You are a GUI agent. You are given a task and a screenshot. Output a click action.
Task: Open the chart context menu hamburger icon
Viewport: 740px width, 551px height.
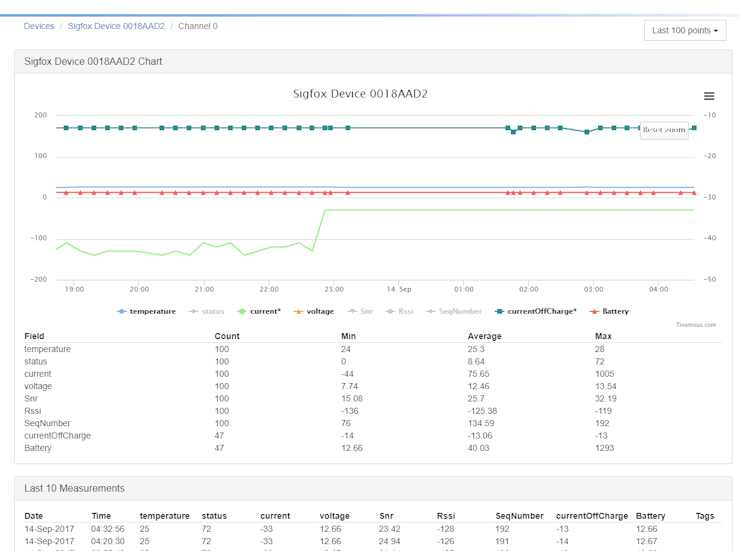point(709,96)
